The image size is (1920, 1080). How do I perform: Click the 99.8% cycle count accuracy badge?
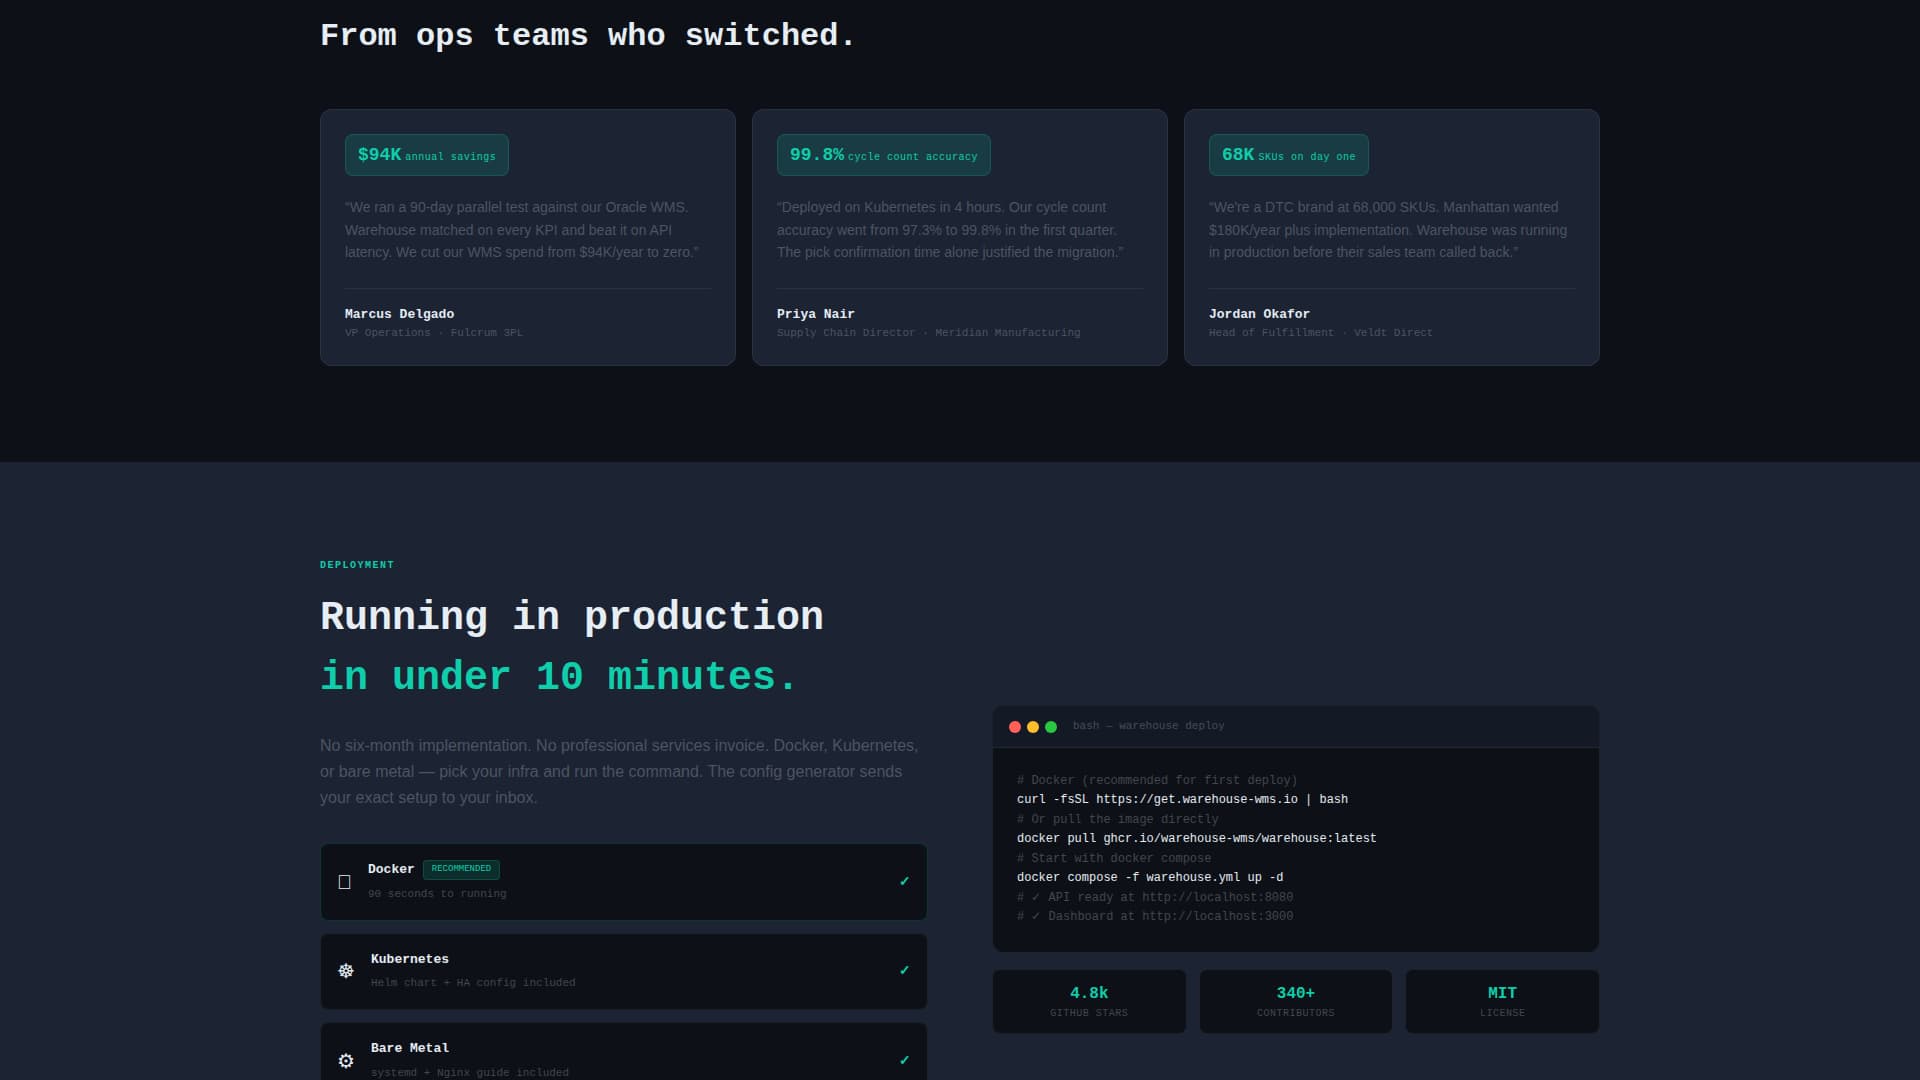tap(884, 155)
